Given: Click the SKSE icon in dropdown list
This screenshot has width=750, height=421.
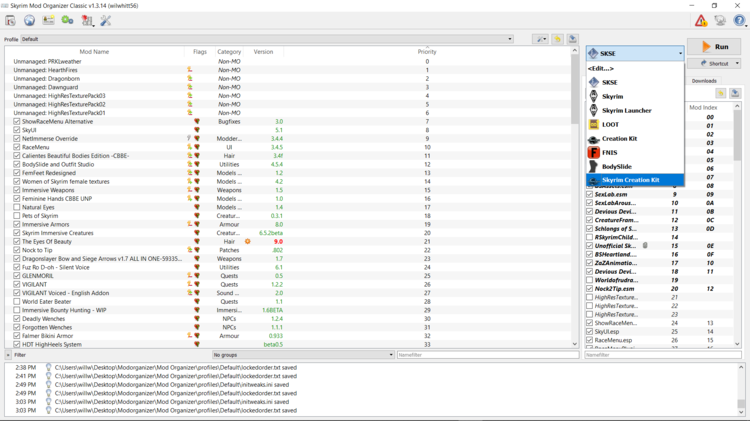Looking at the screenshot, I should point(594,82).
